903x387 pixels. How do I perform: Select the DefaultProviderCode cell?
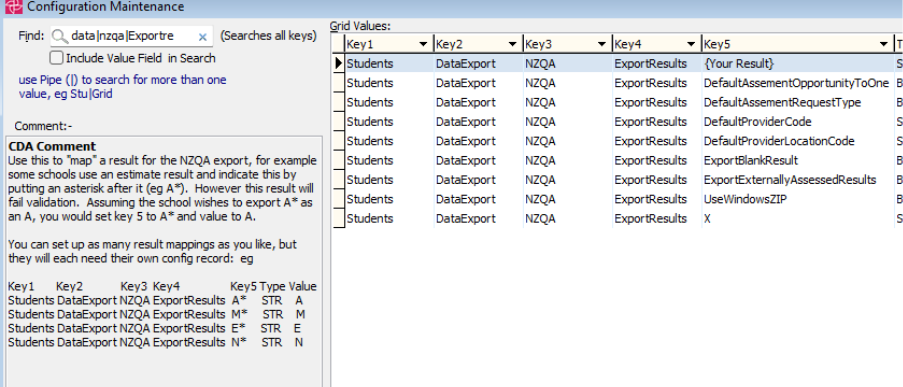click(798, 122)
